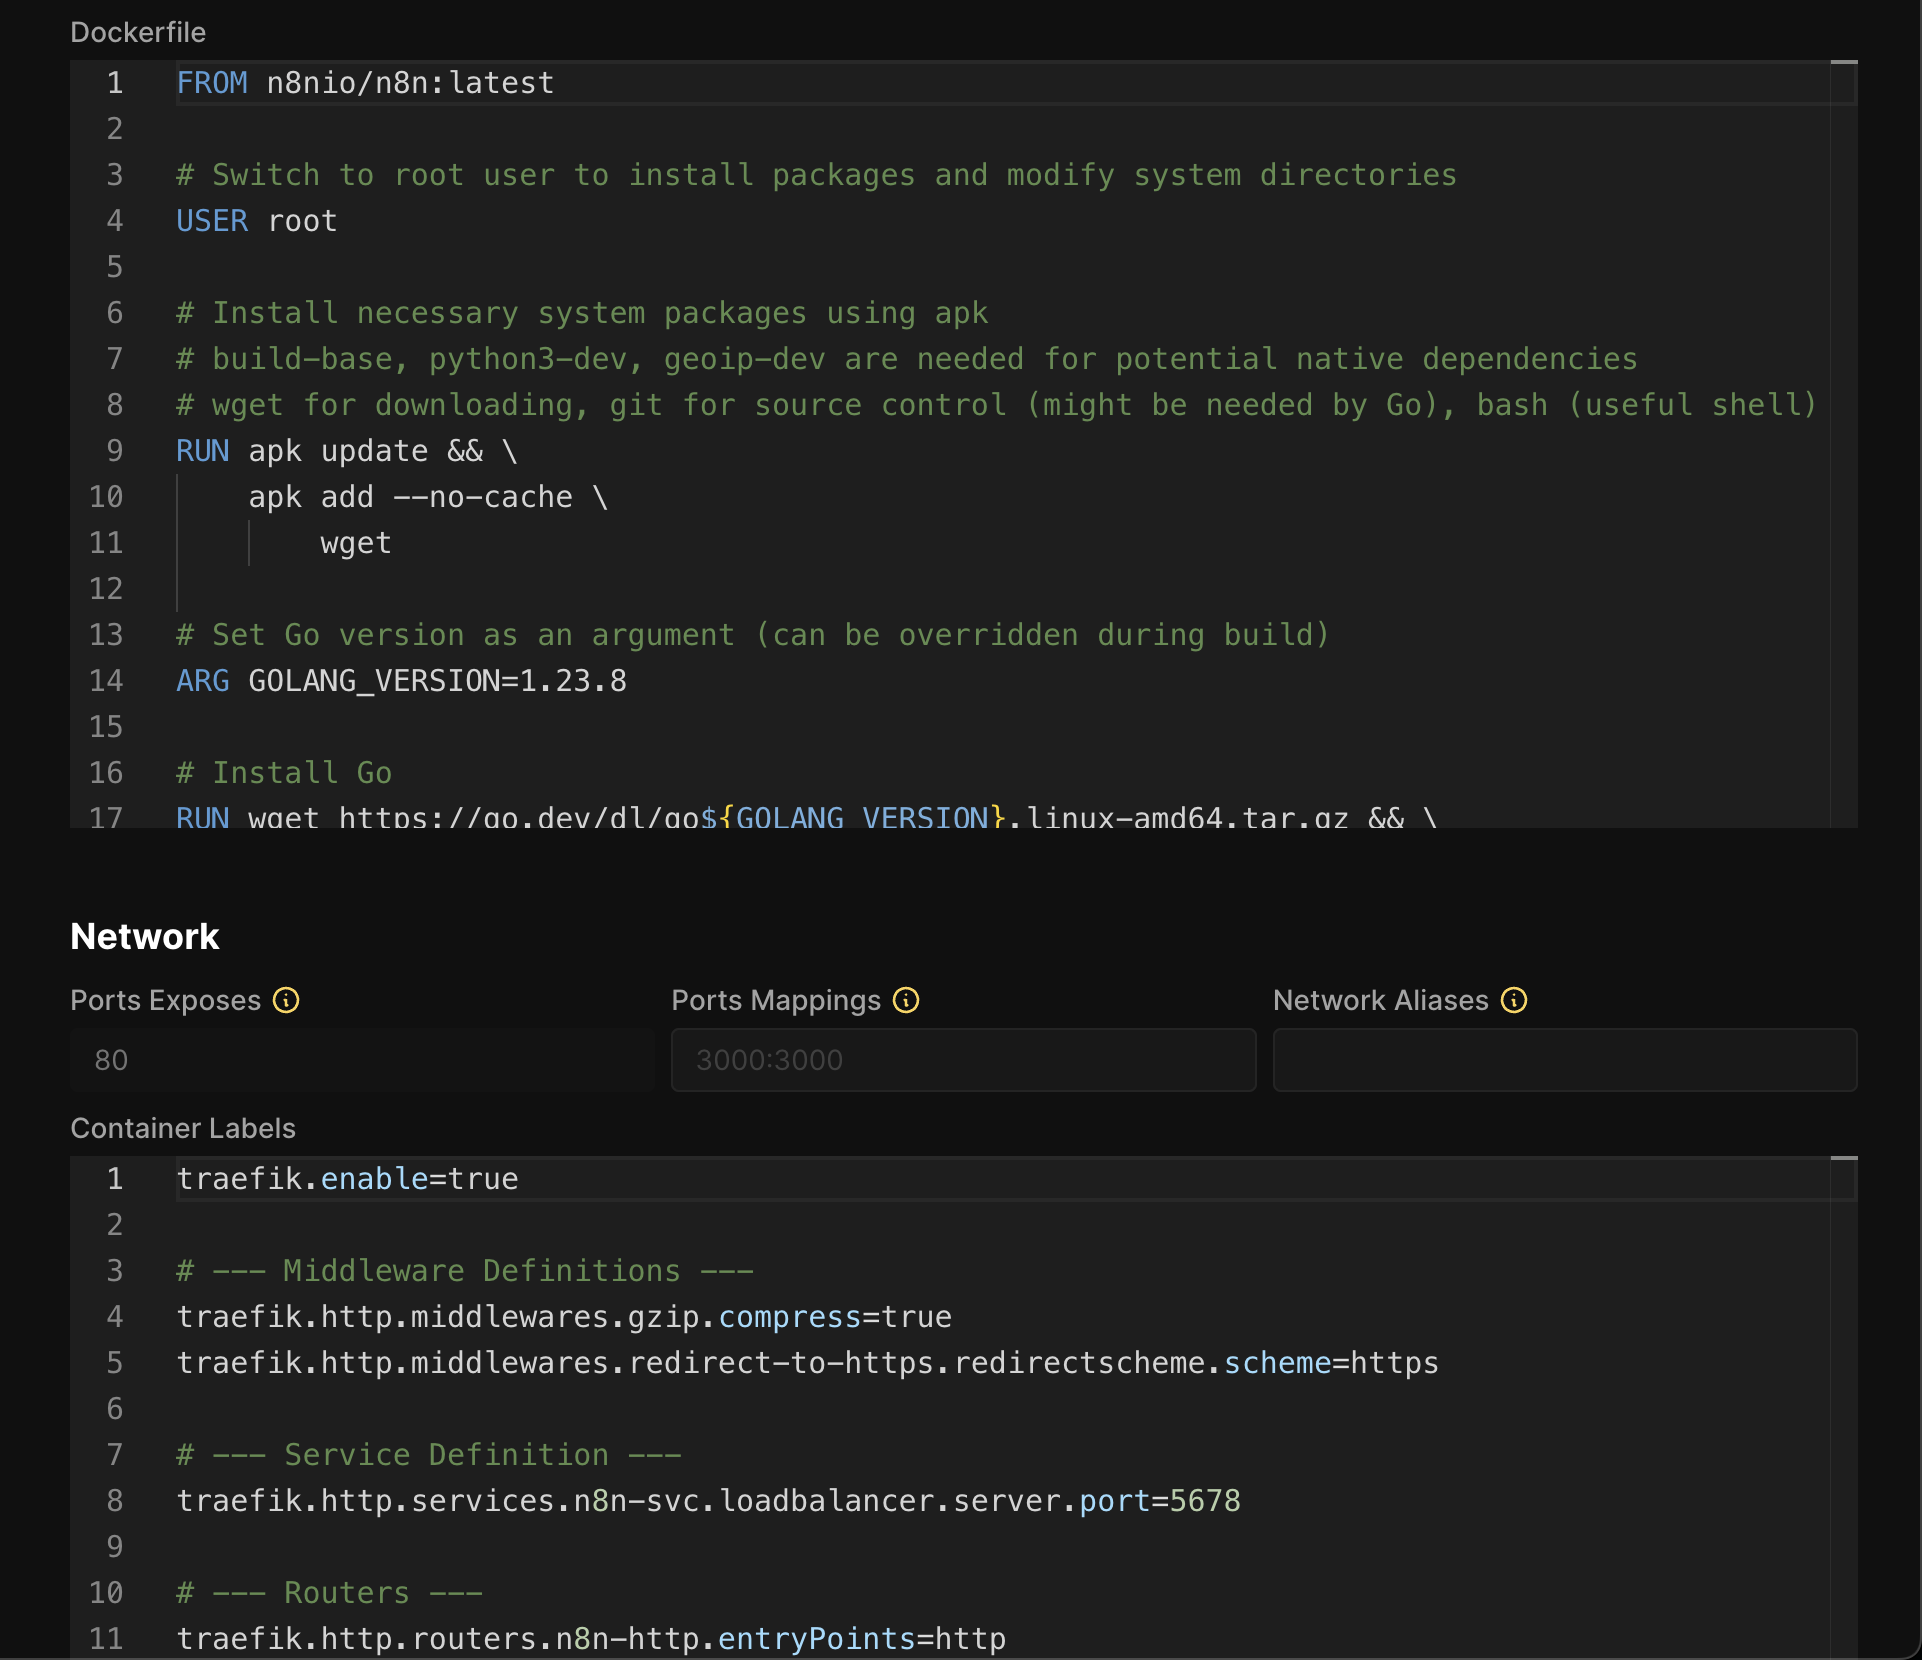The width and height of the screenshot is (1922, 1660).
Task: Click the empty Network Aliases input field
Action: tap(1565, 1060)
